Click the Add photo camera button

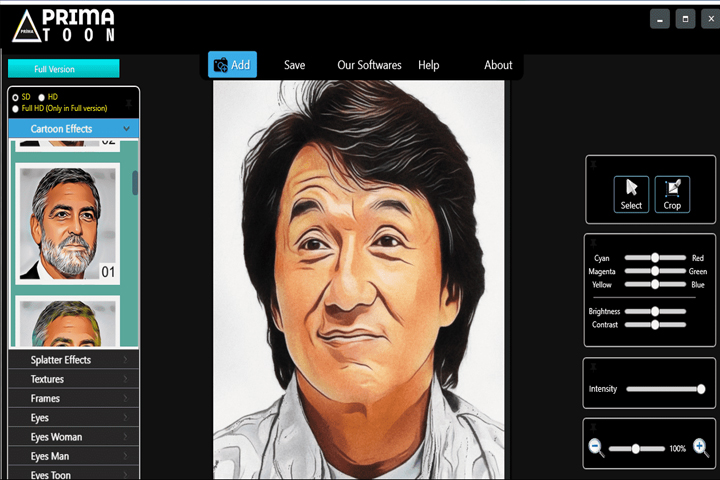pos(232,65)
